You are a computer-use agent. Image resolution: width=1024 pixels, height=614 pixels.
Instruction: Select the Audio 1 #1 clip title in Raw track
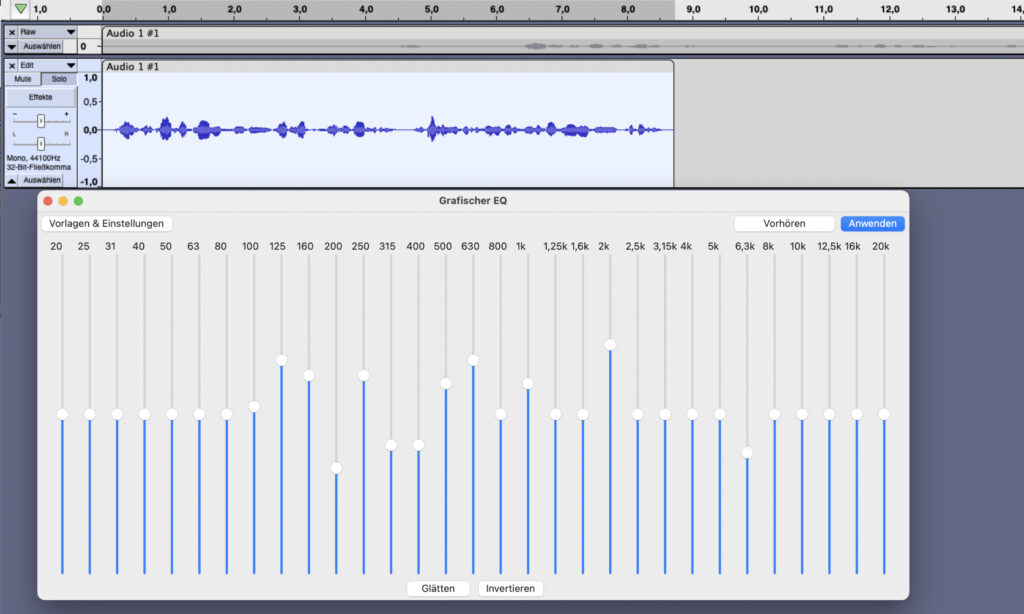133,33
